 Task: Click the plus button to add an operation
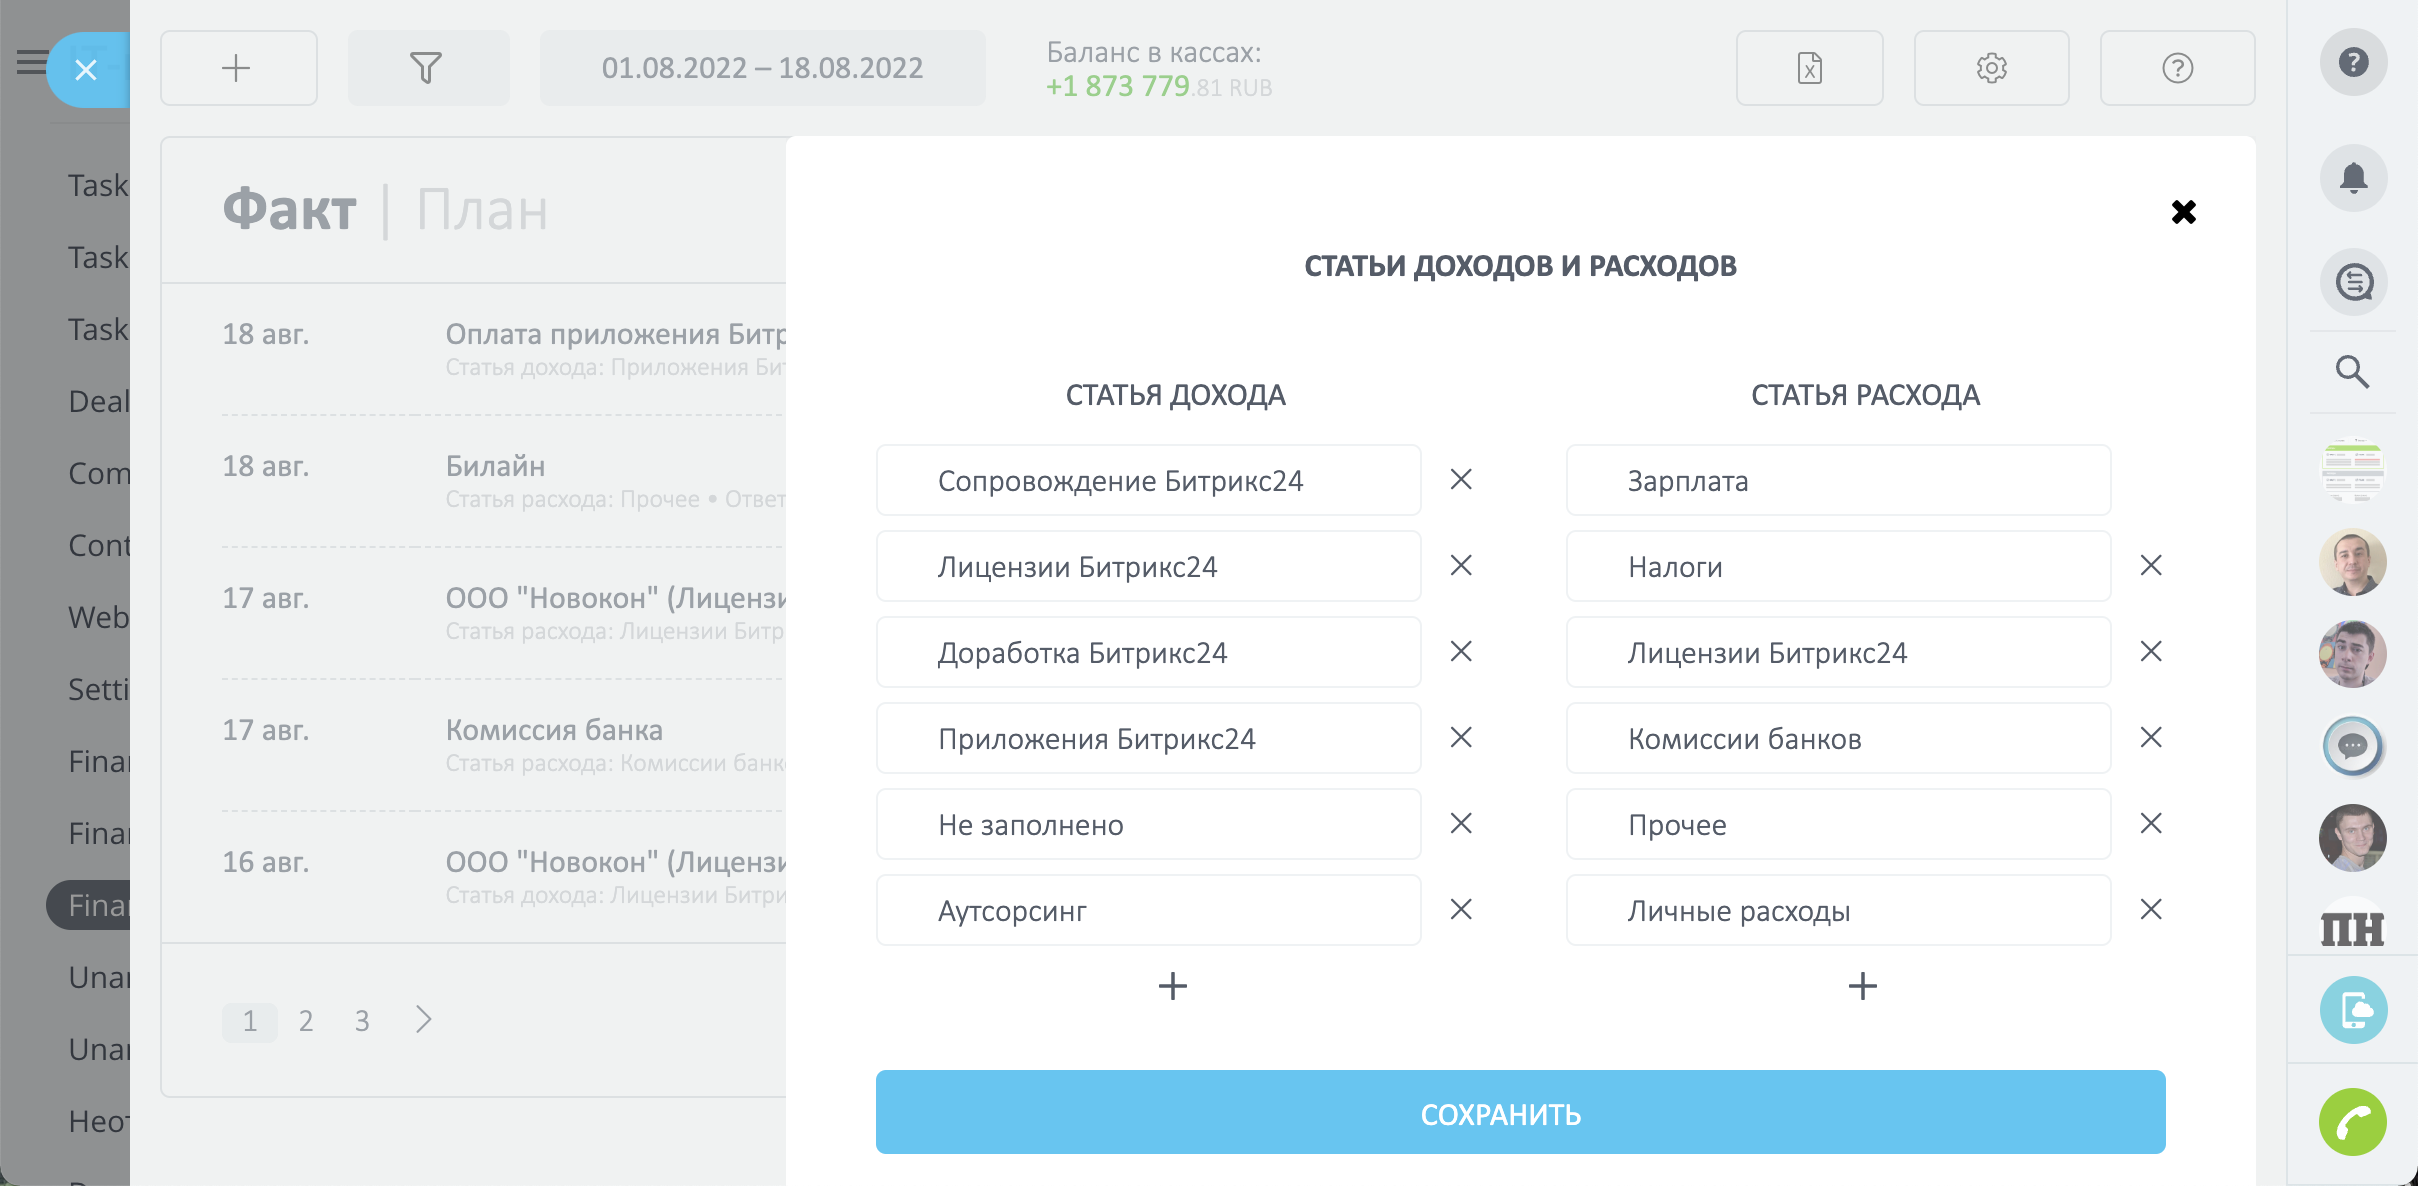click(x=237, y=68)
